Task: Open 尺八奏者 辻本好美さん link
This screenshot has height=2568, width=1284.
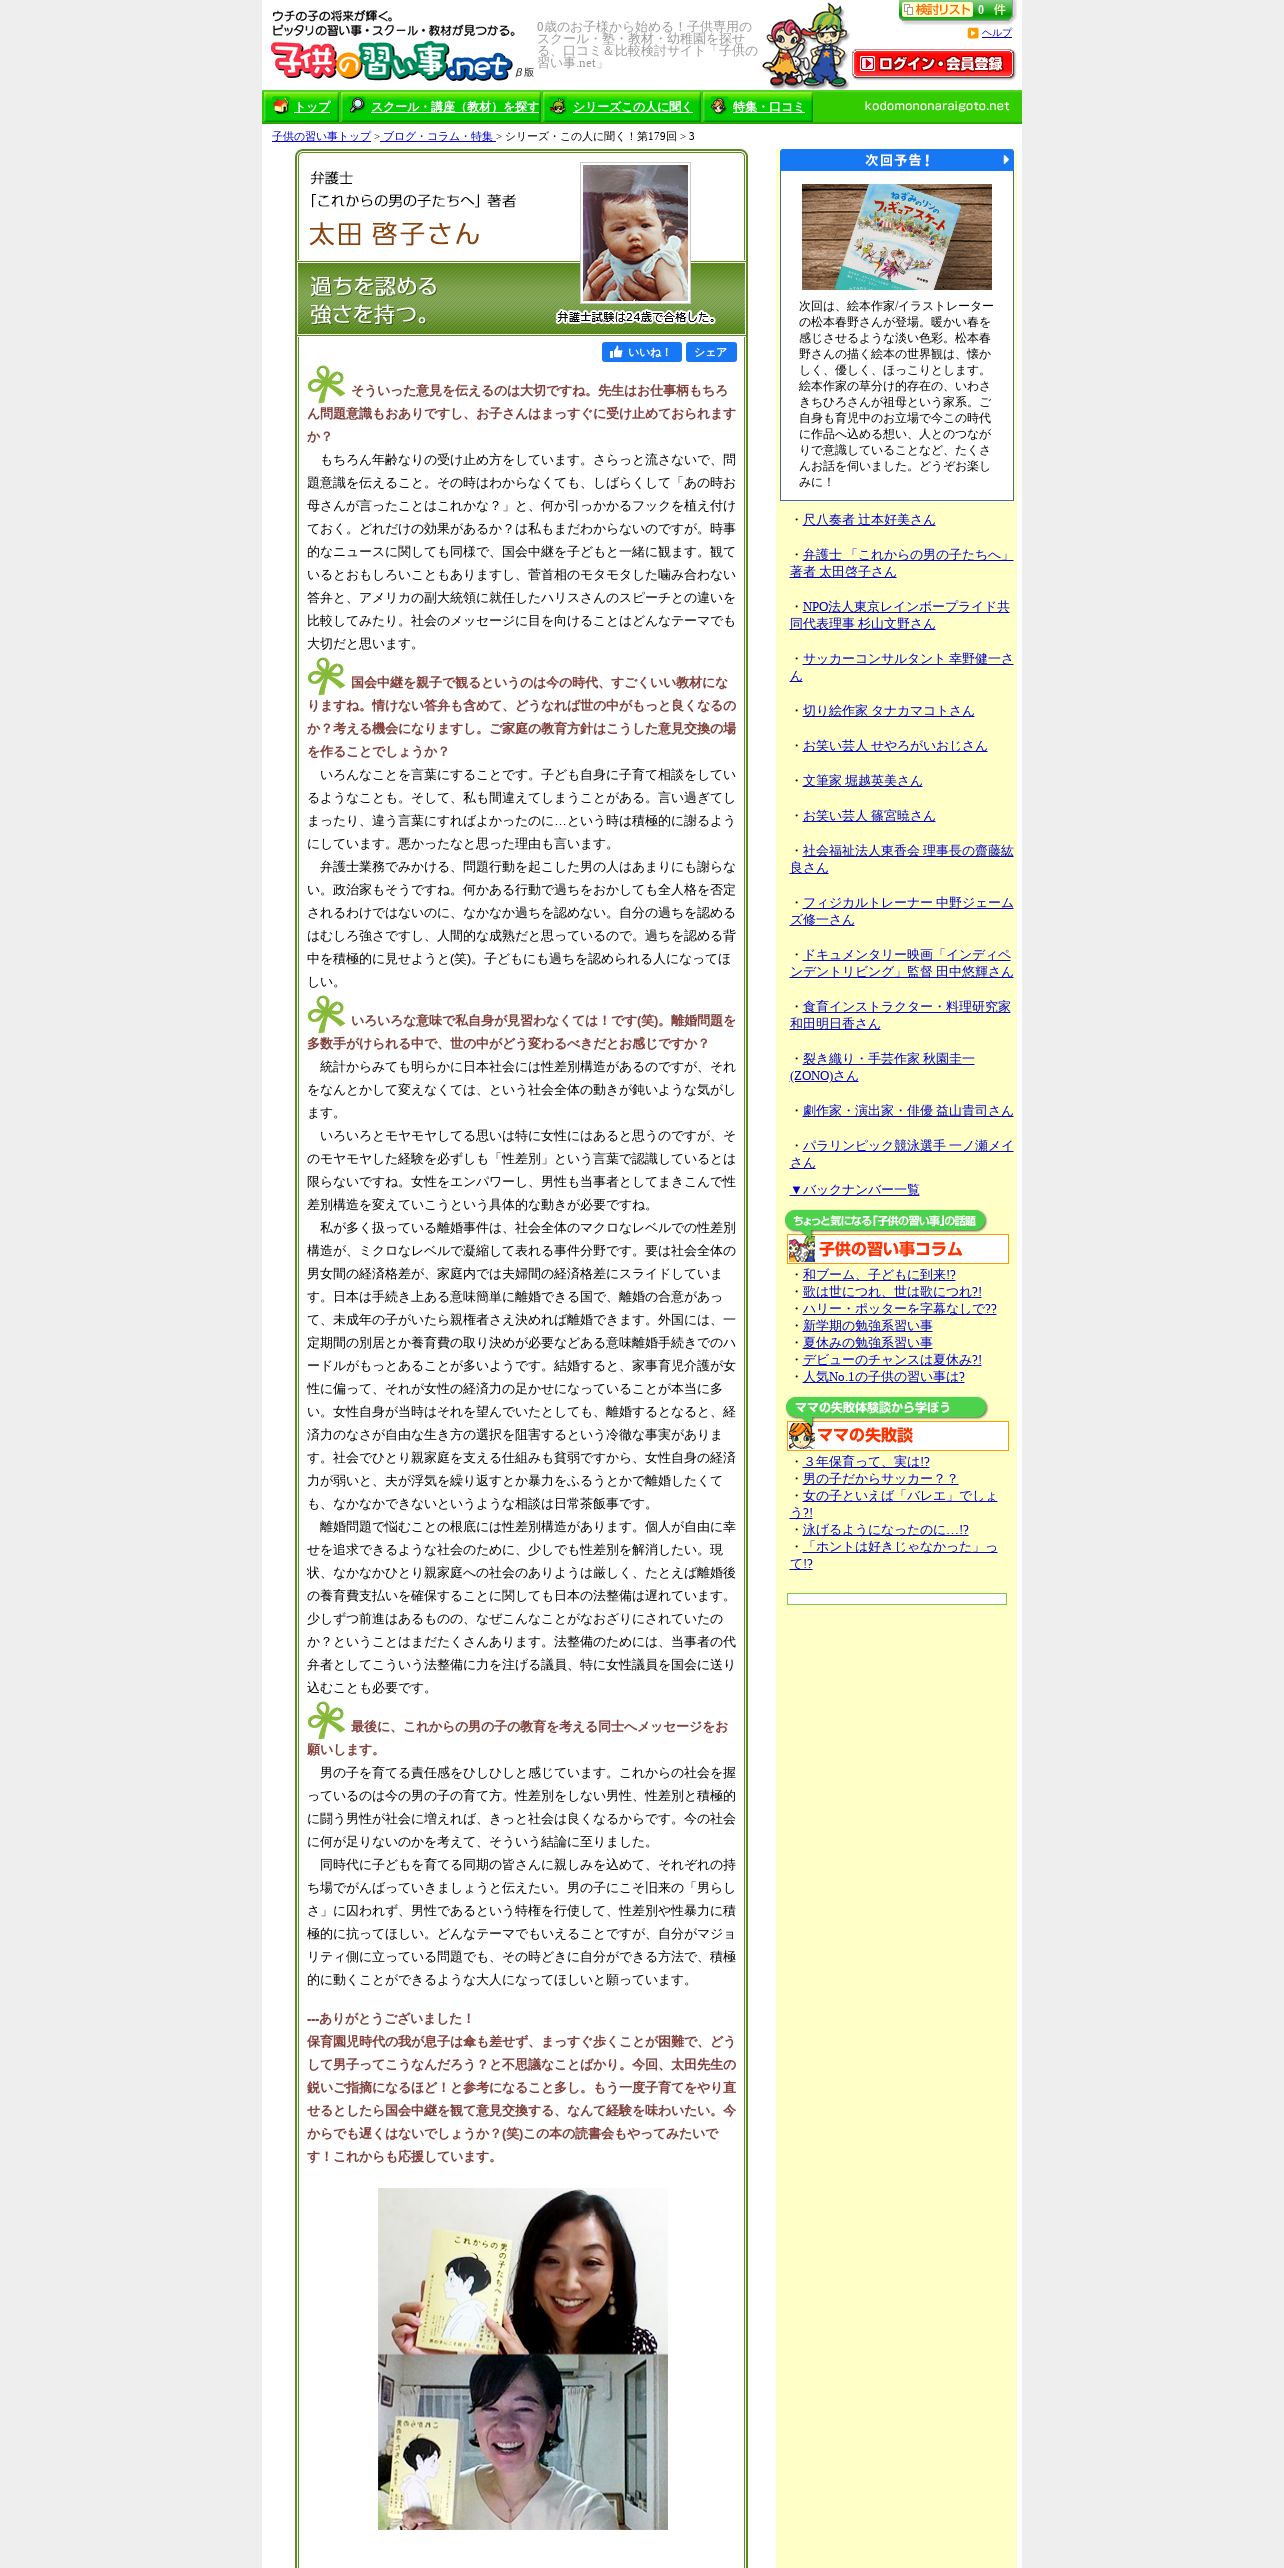Action: [869, 520]
